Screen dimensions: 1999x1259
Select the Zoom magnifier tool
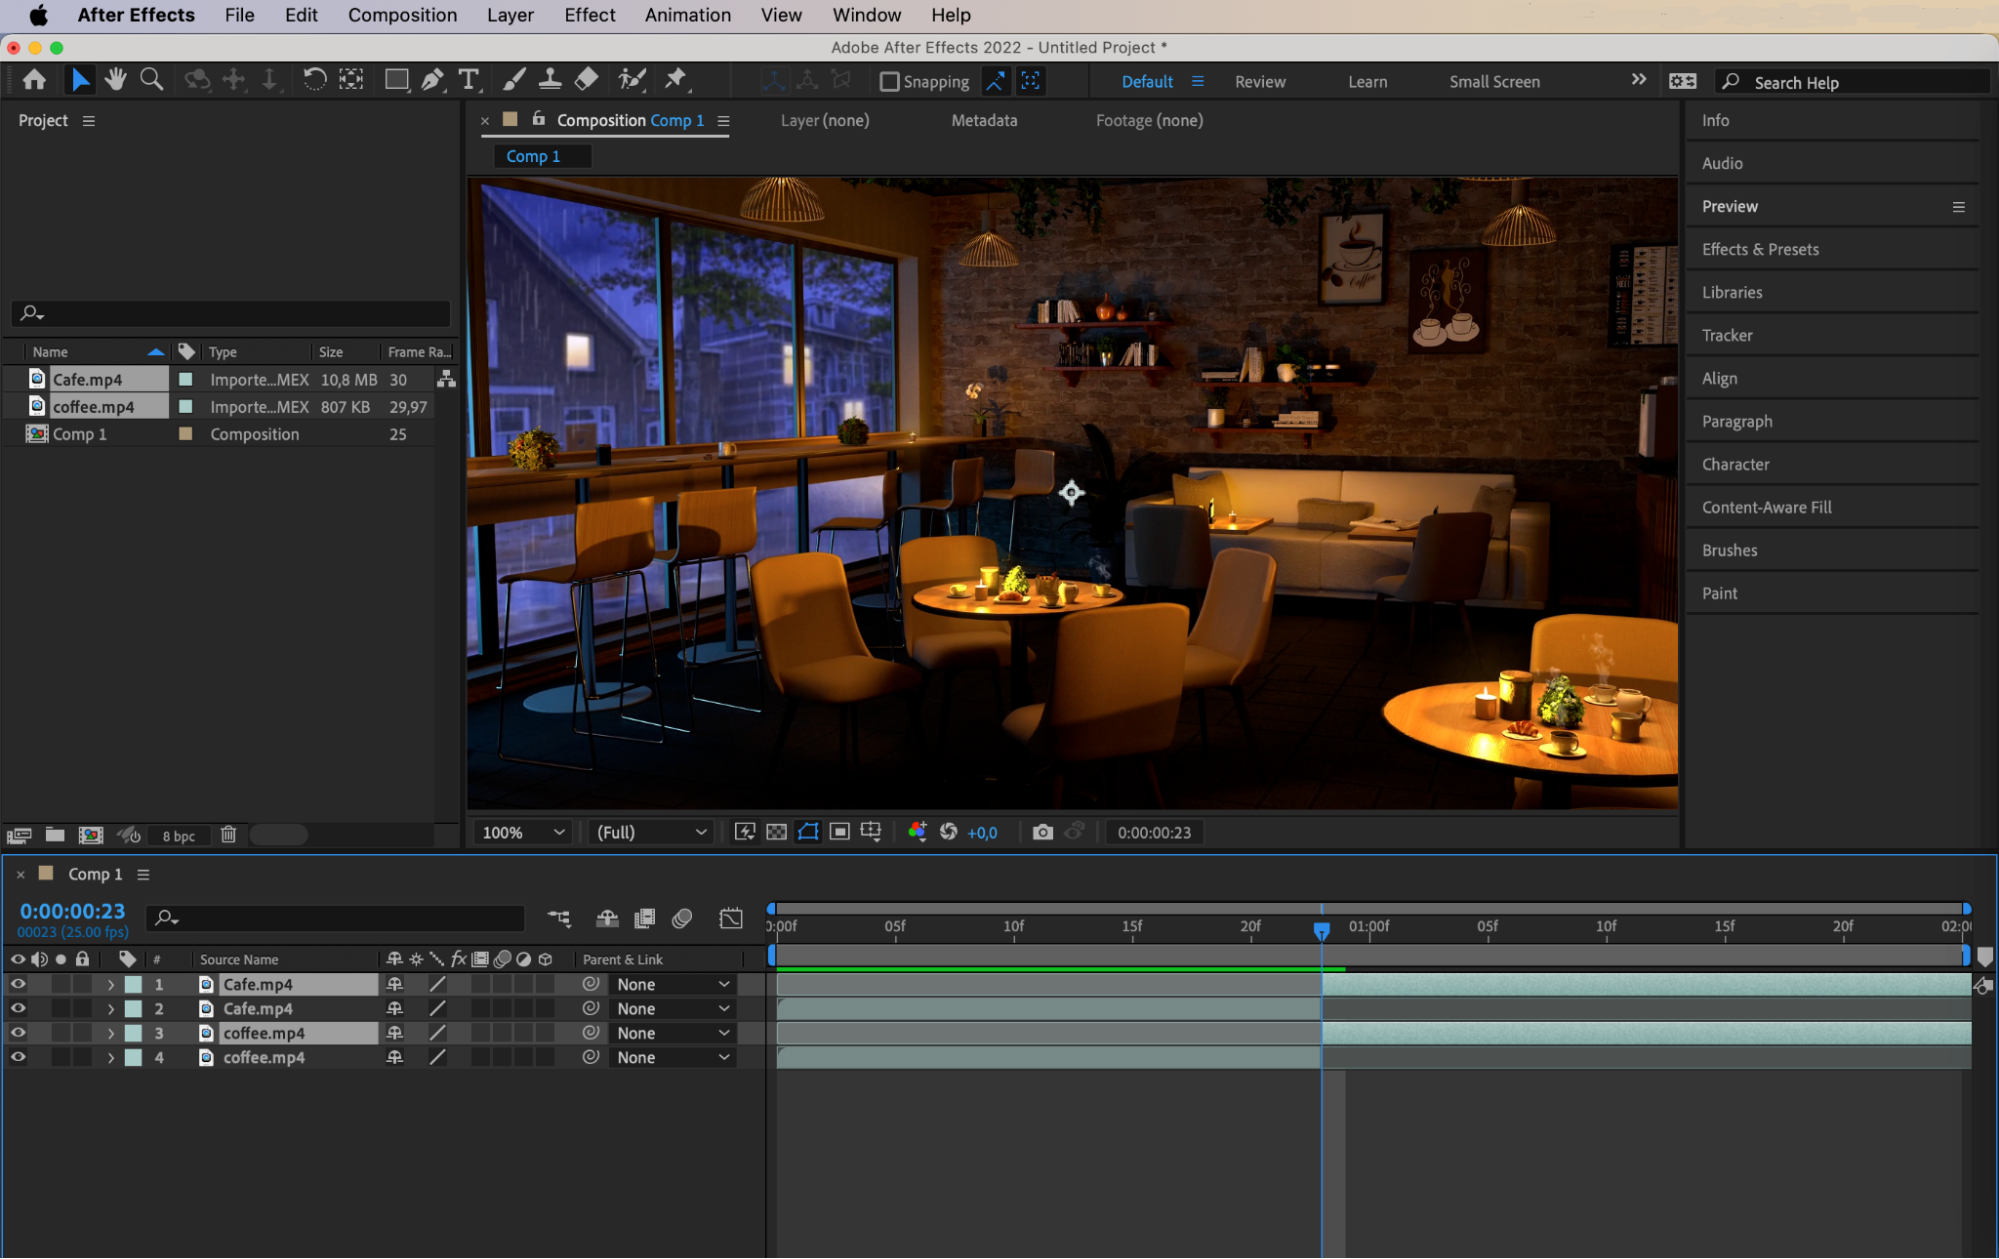[151, 80]
